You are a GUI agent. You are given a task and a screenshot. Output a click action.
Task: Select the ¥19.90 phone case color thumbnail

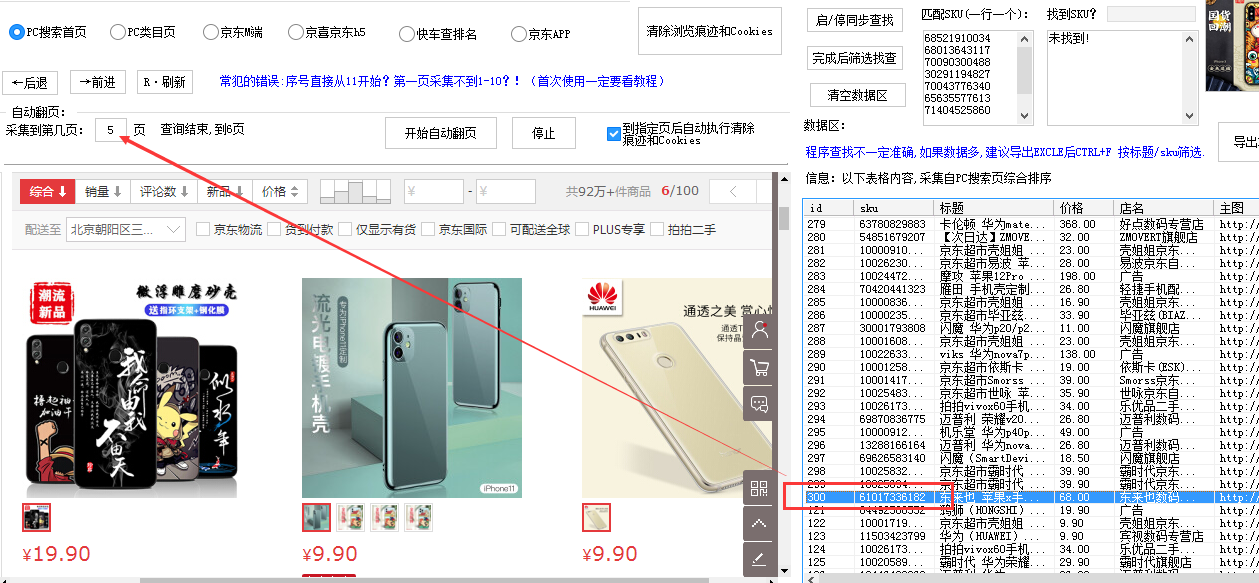coord(37,517)
